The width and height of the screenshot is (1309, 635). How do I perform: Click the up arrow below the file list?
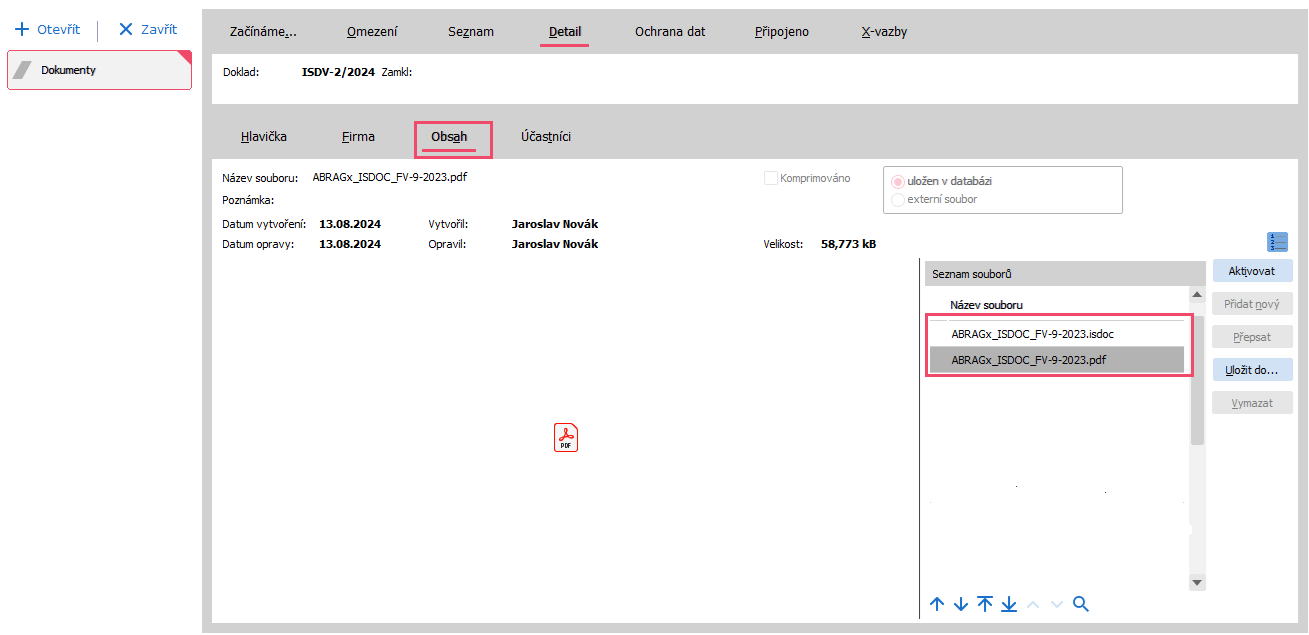pos(937,604)
